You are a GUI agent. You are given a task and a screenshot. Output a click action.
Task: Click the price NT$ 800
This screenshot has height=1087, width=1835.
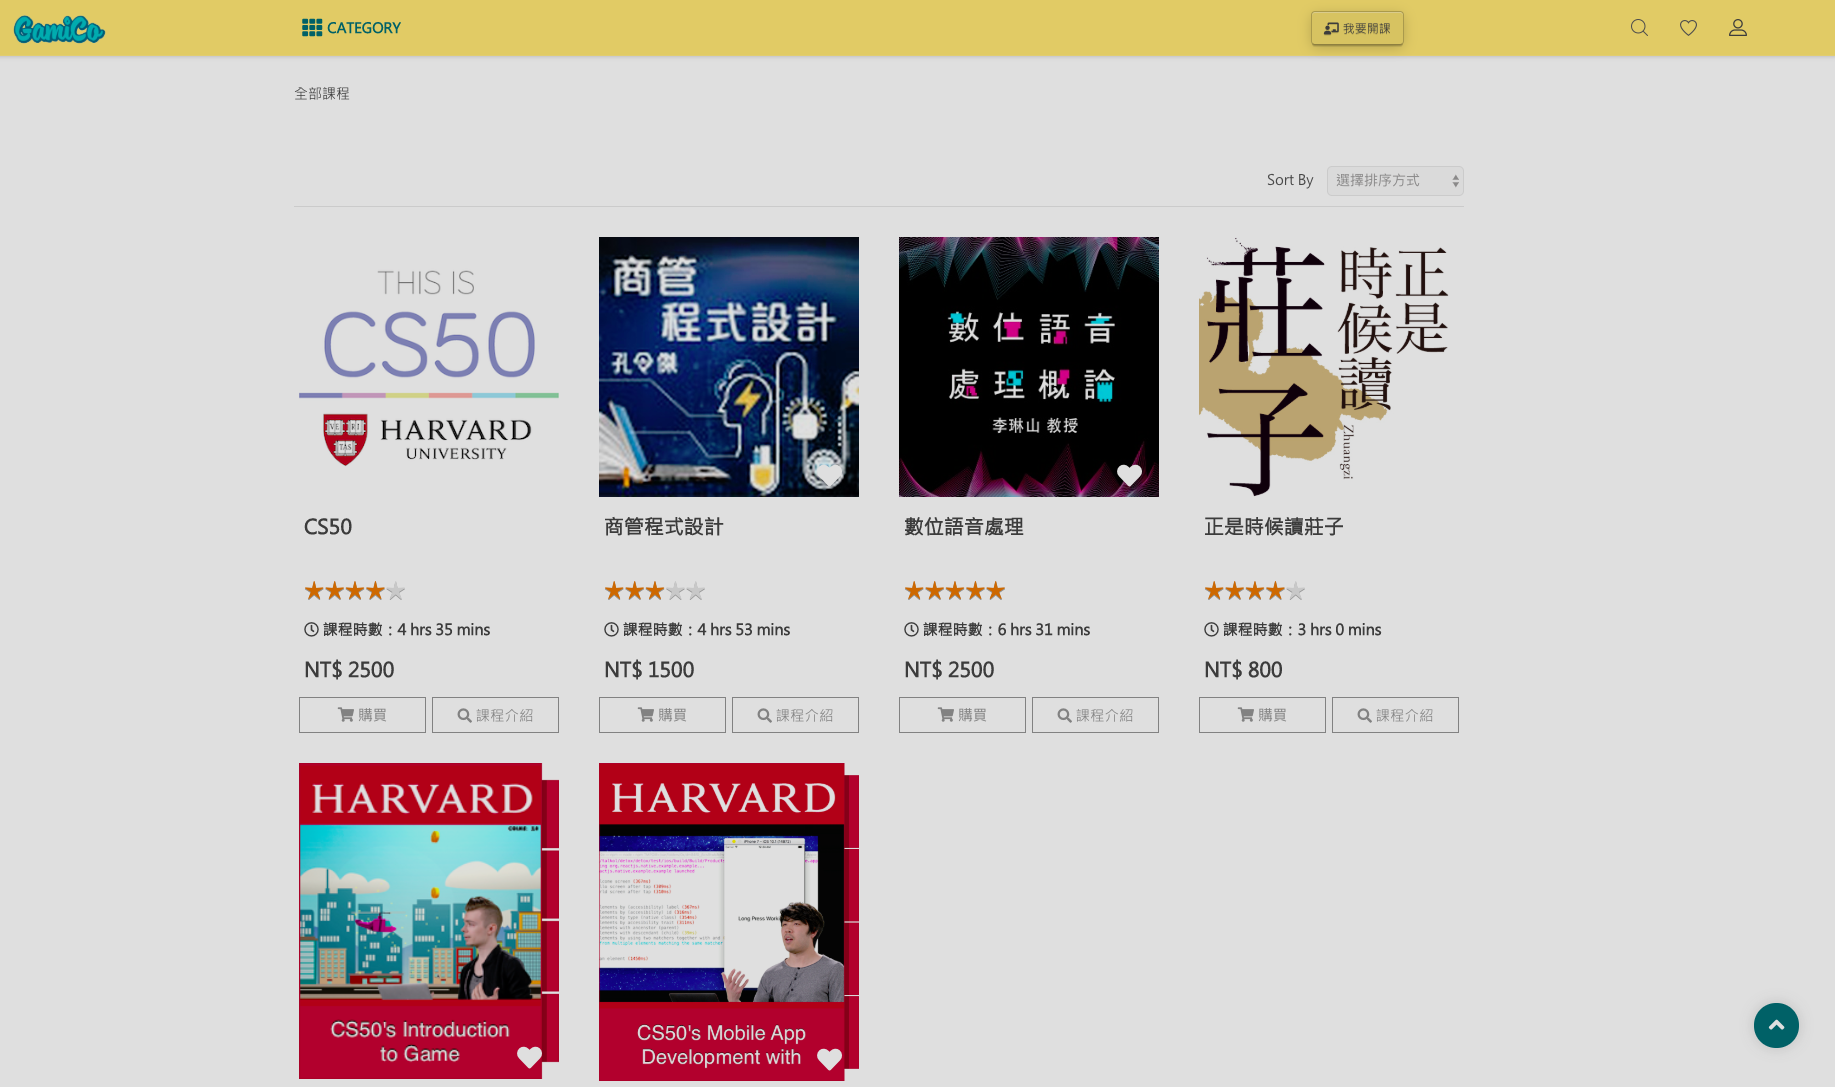tap(1243, 670)
